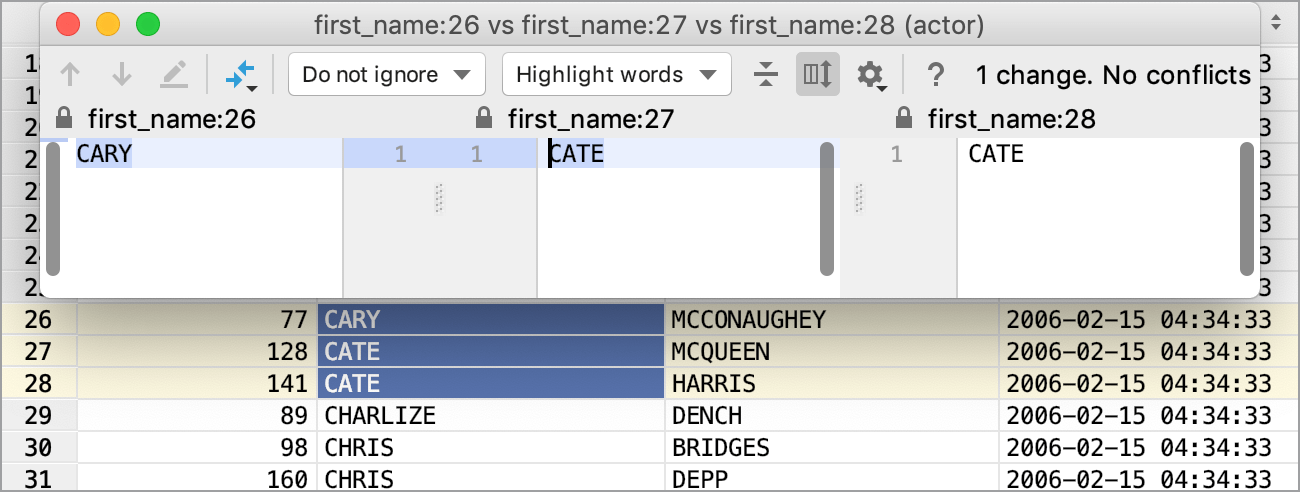Click the collapse unchanged fragments icon
Image resolution: width=1300 pixels, height=492 pixels.
pyautogui.click(x=766, y=74)
